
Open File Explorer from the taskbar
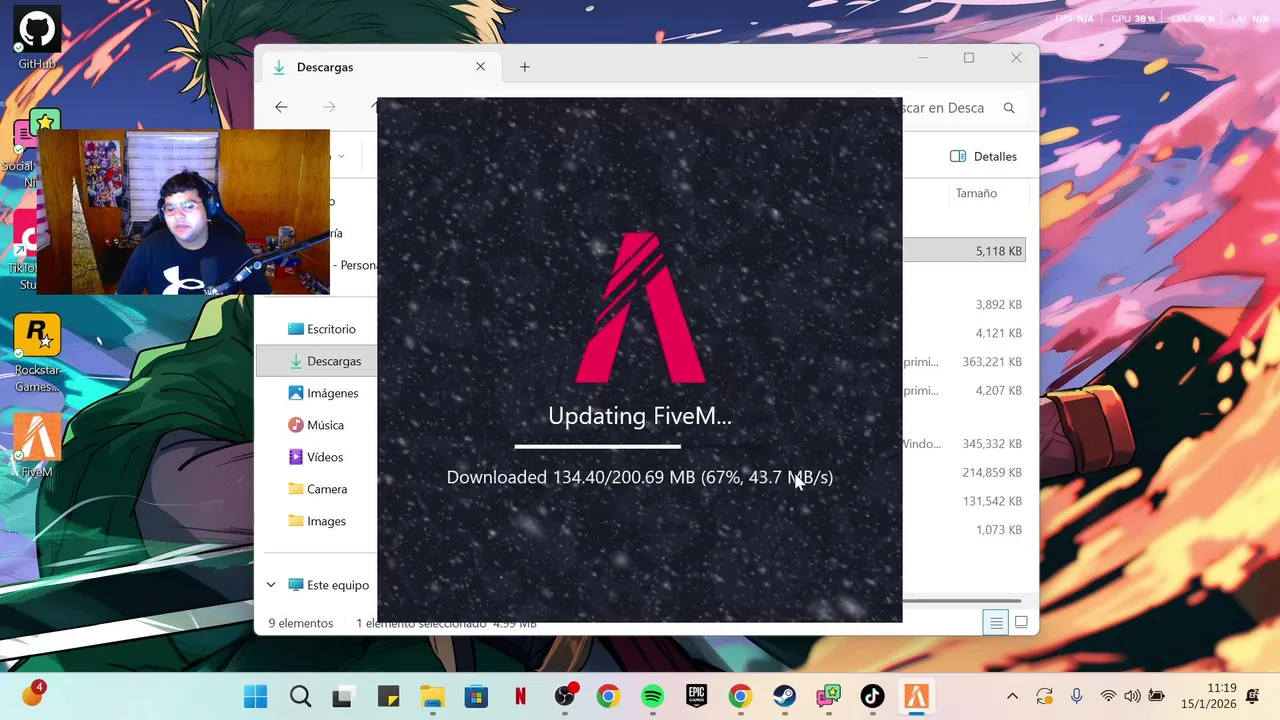click(432, 697)
